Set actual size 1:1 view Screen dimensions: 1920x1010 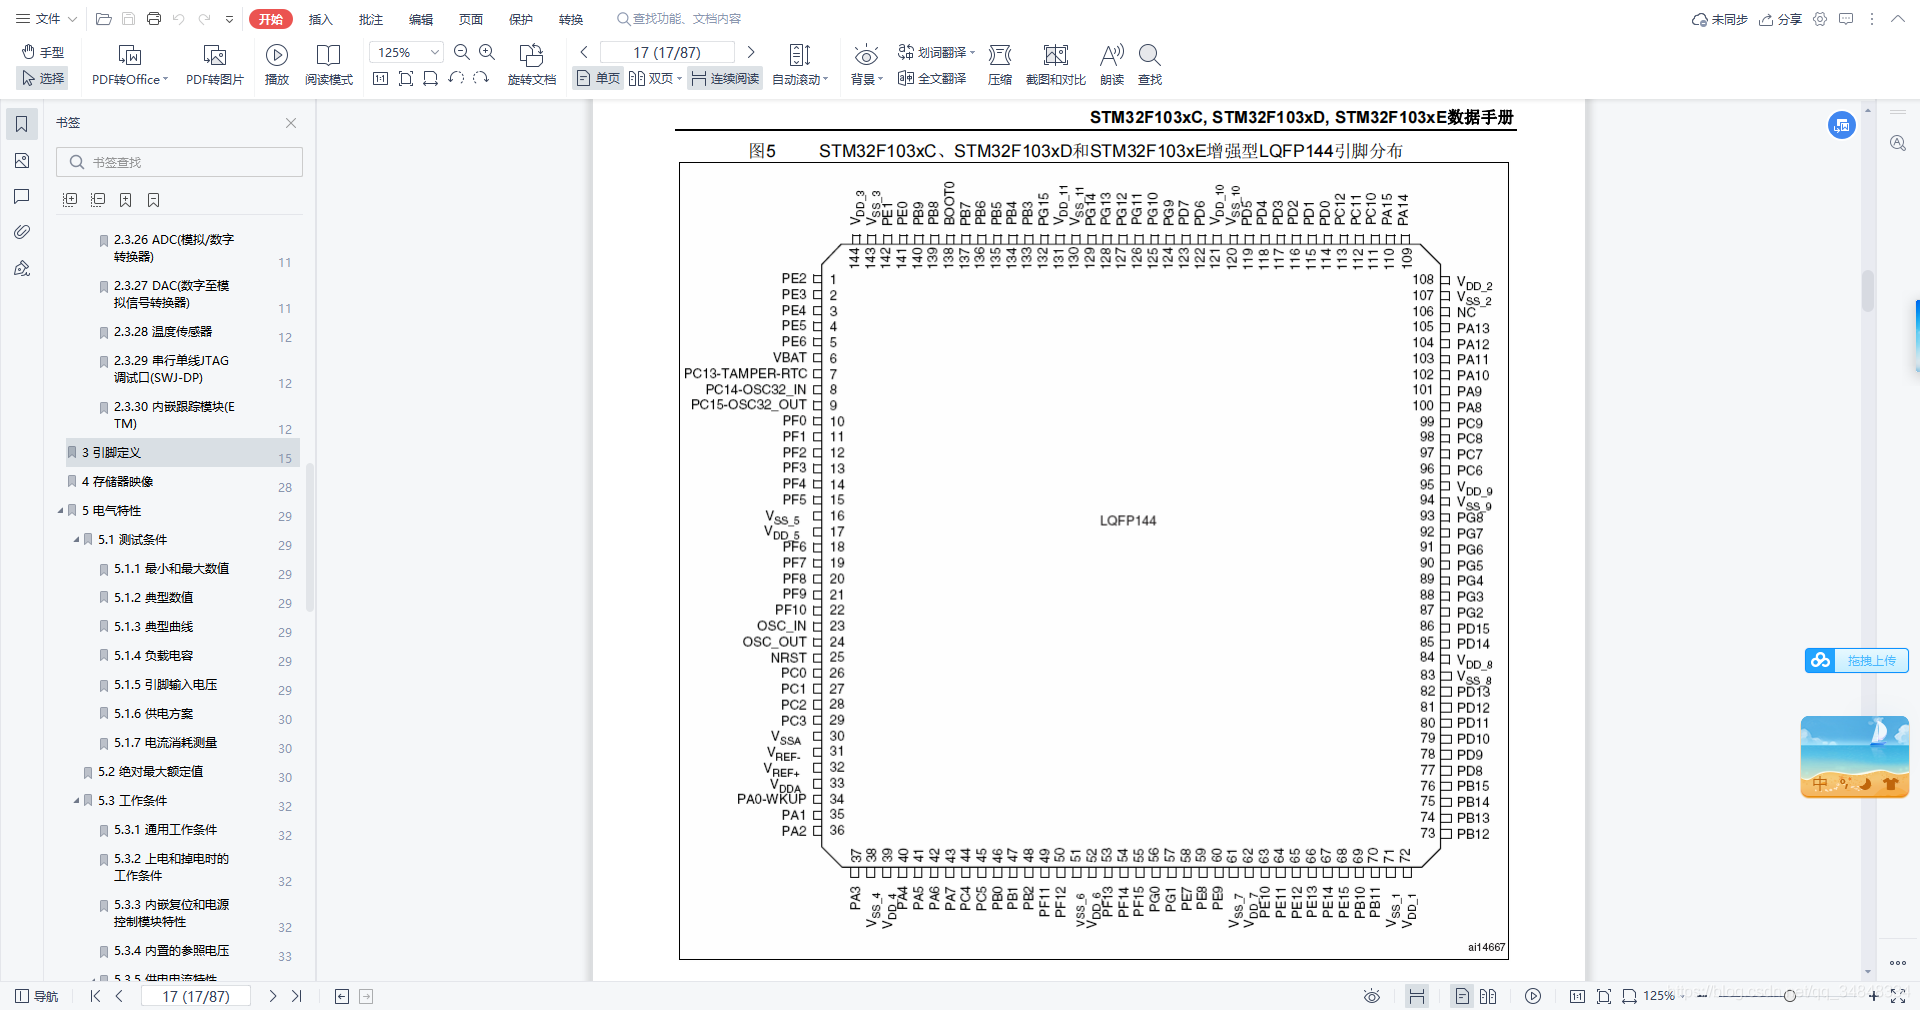(x=380, y=78)
